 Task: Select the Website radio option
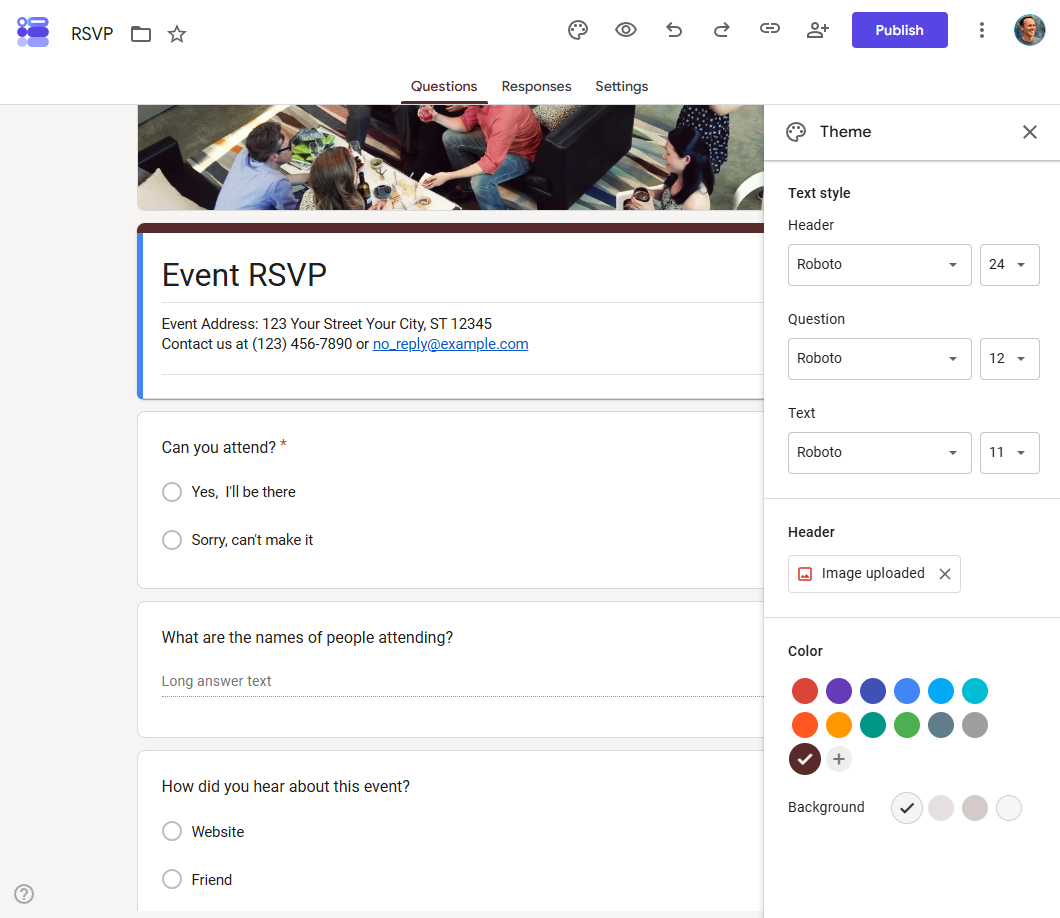(x=172, y=831)
